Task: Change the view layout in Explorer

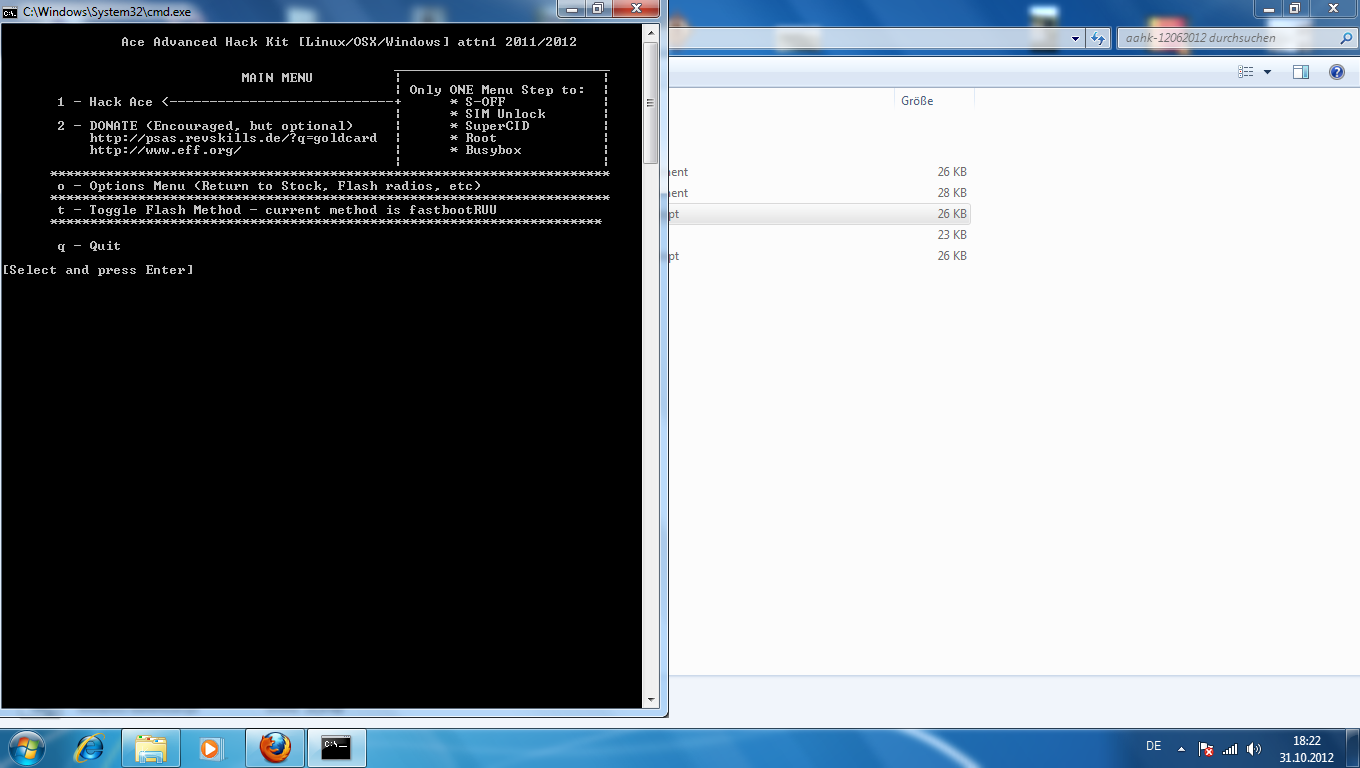Action: pyautogui.click(x=1246, y=72)
